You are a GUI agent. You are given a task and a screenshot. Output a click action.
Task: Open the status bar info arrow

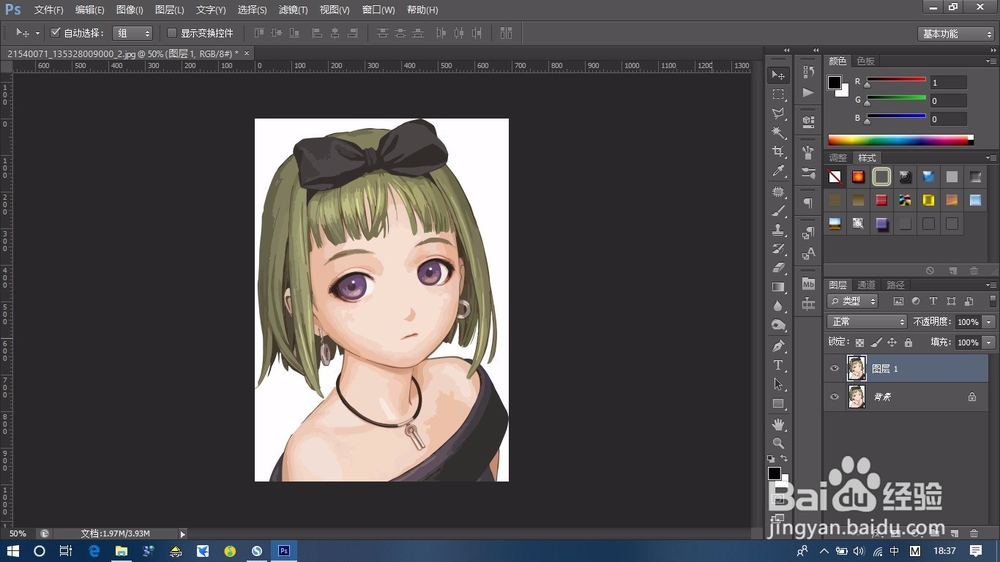pos(182,534)
